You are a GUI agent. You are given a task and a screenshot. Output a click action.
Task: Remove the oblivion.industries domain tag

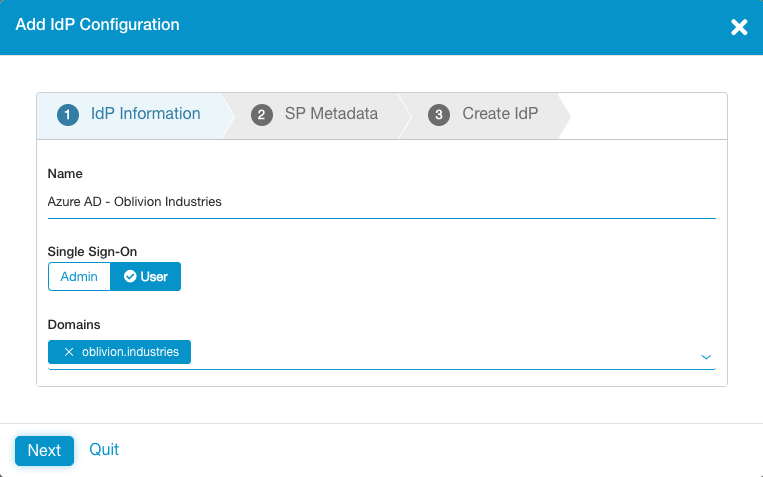pyautogui.click(x=69, y=352)
